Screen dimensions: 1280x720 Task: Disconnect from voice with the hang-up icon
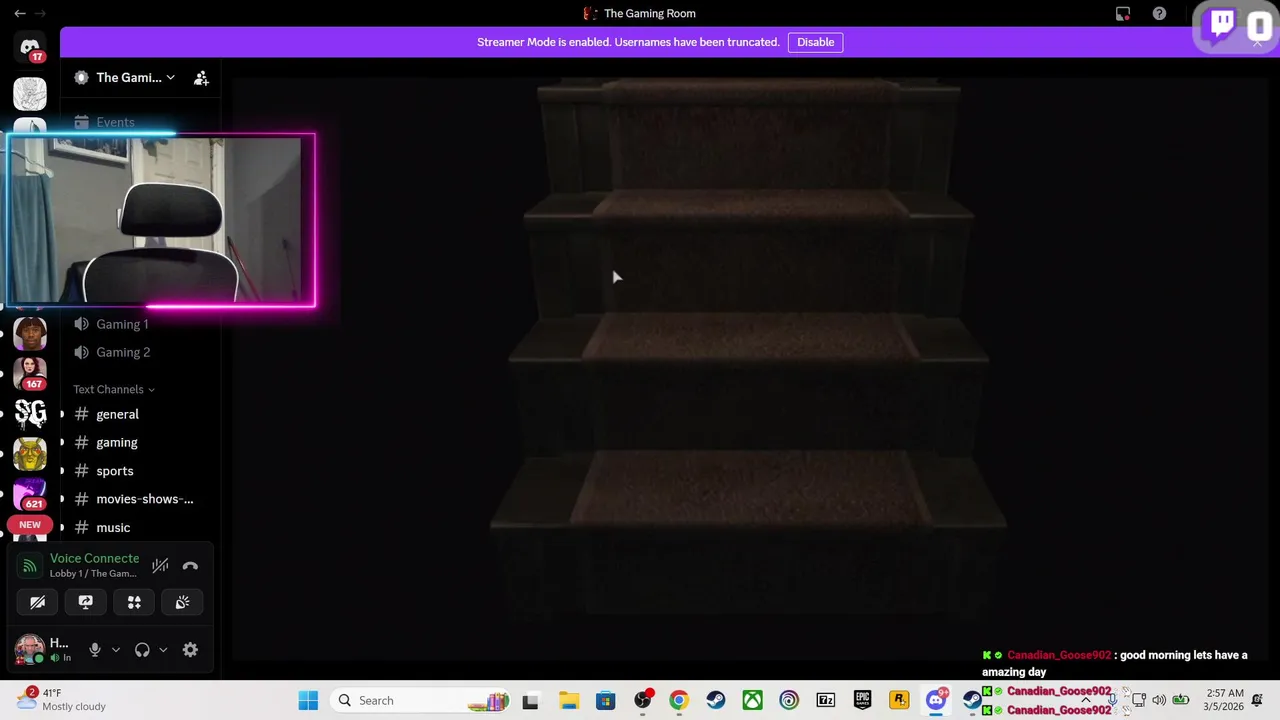point(190,566)
